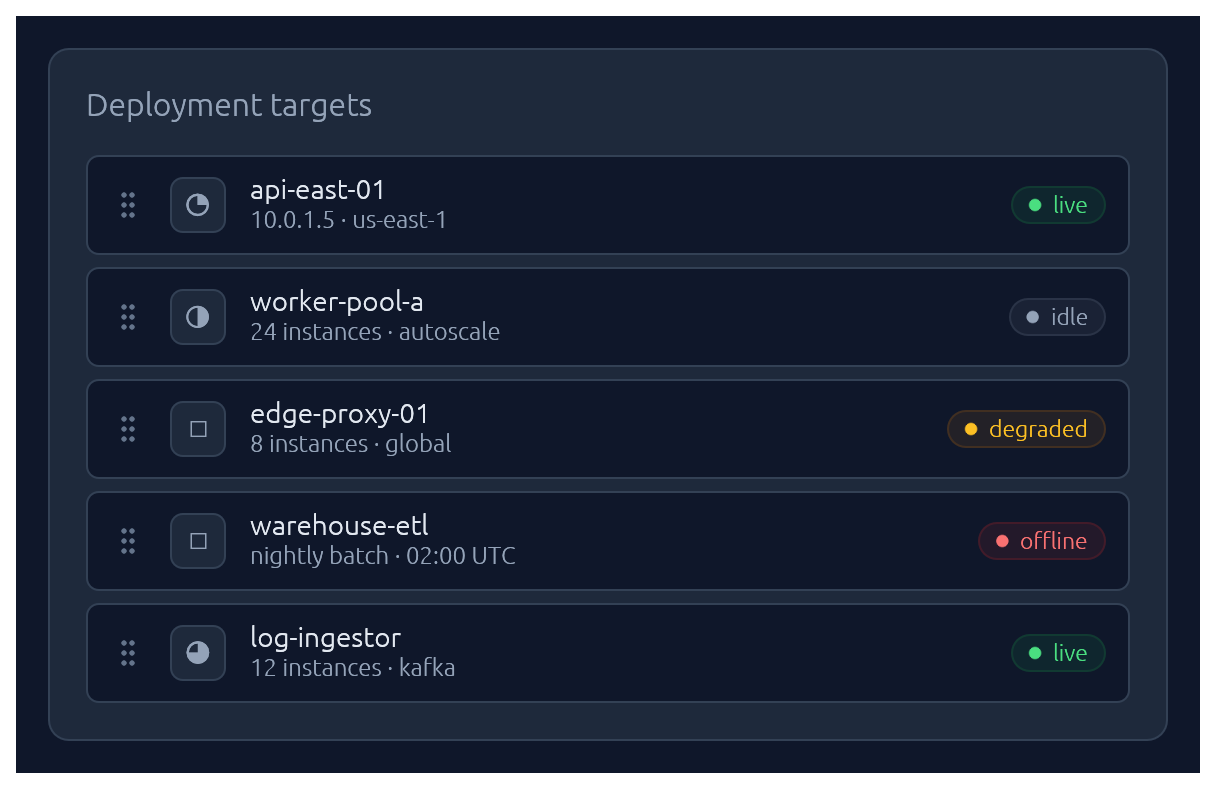
Task: Click the drag handle for api-east-01
Action: point(128,205)
